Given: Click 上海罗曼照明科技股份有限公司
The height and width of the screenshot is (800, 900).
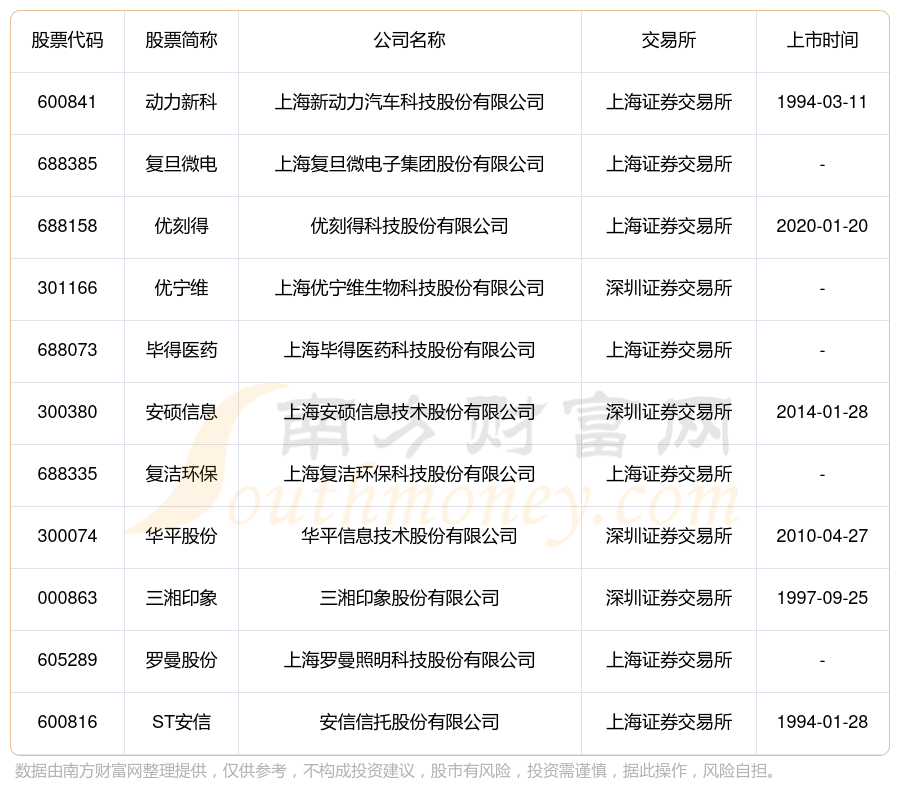Looking at the screenshot, I should click(x=409, y=660).
